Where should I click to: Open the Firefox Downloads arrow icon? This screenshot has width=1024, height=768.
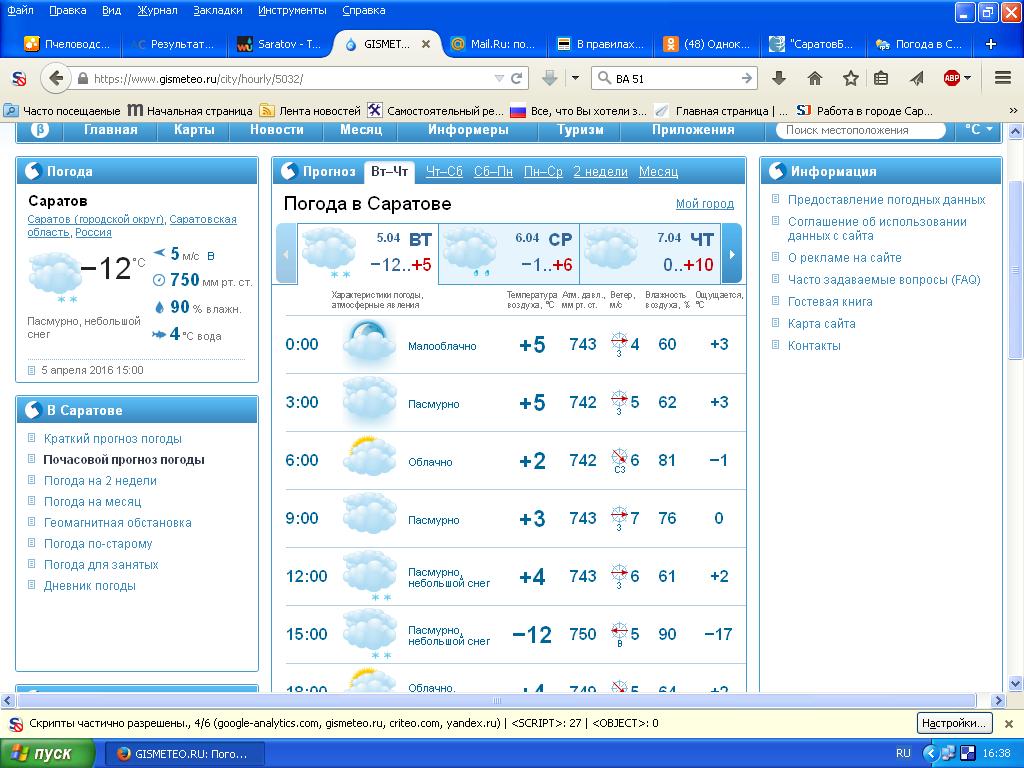point(779,78)
